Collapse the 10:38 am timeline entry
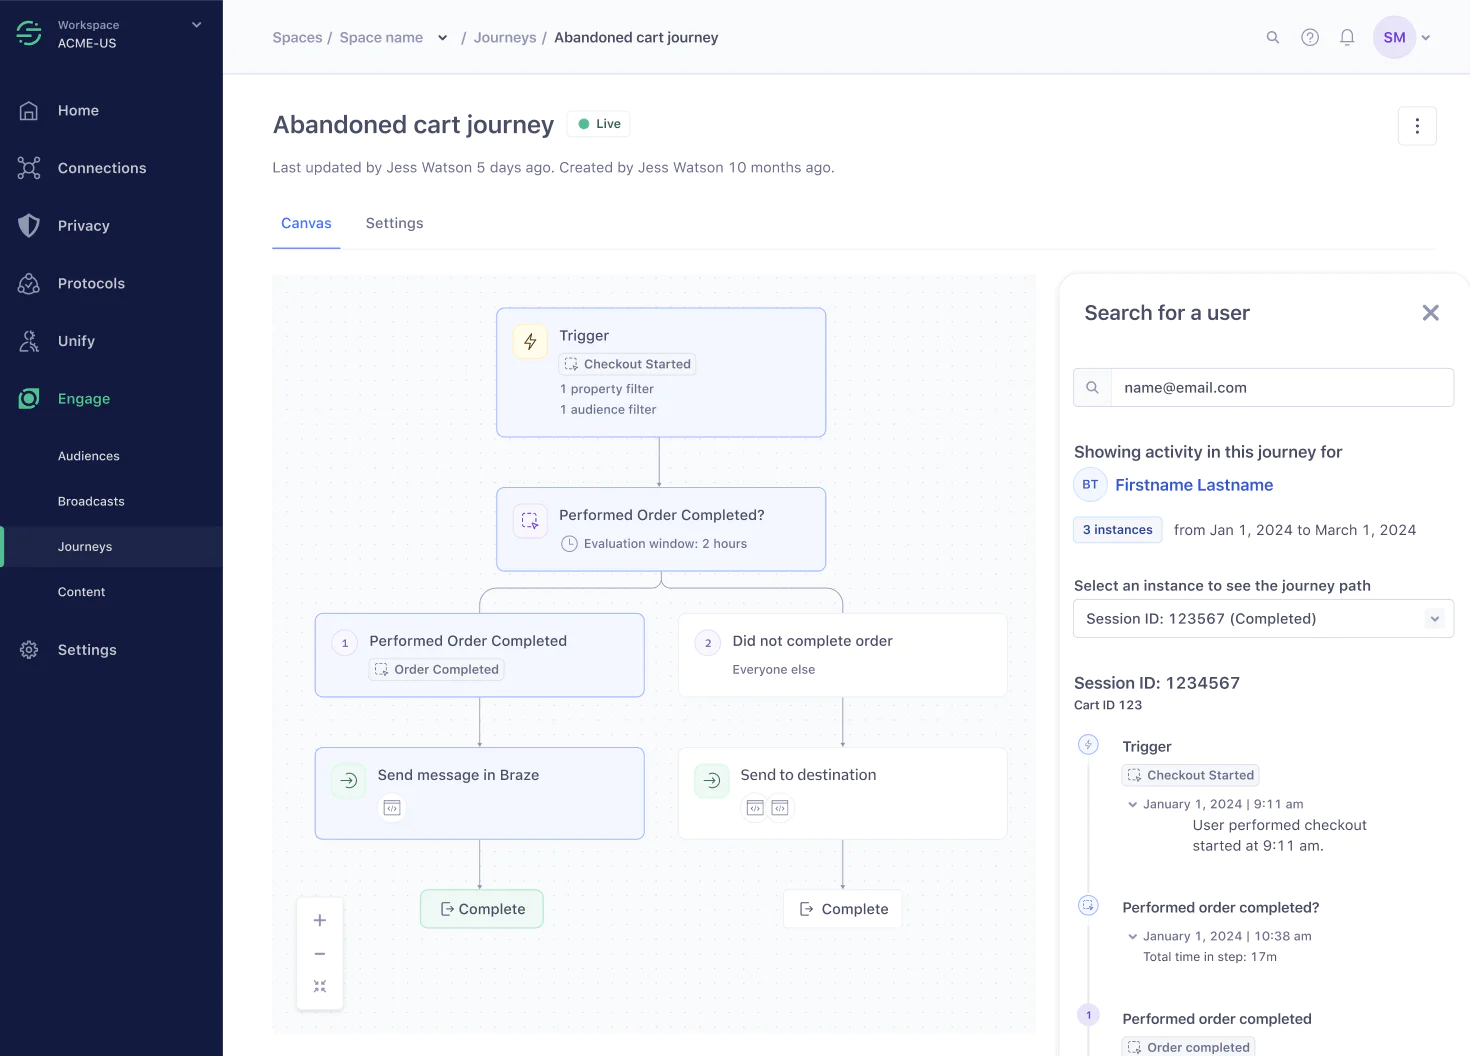 (x=1133, y=937)
